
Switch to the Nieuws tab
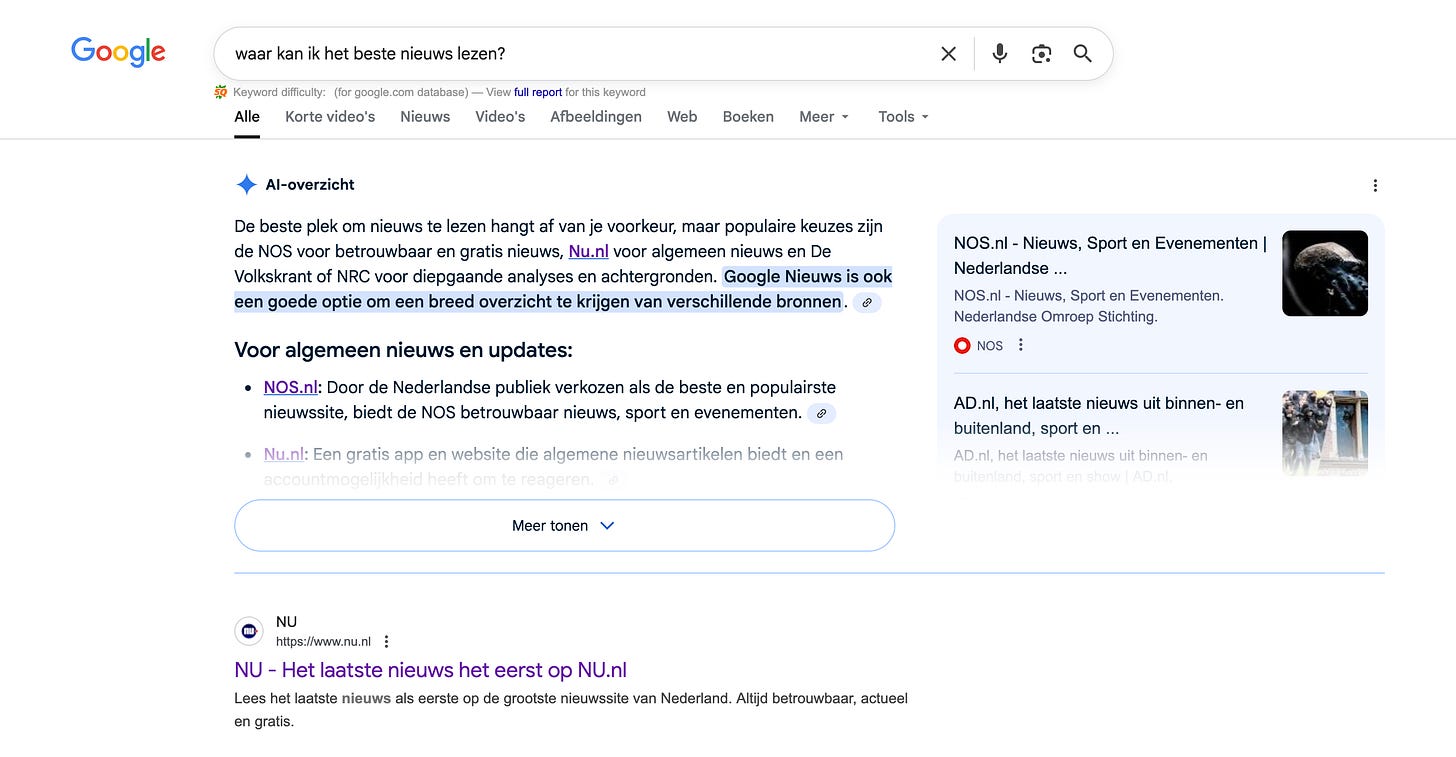425,116
